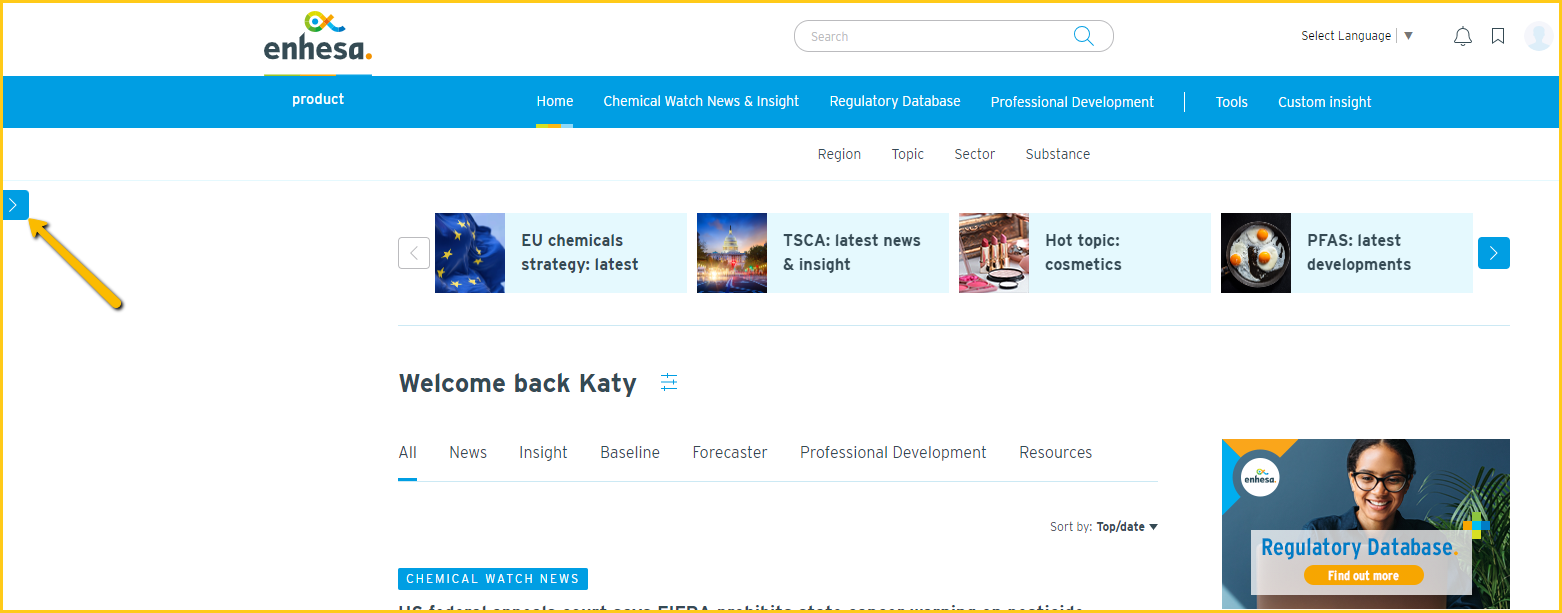The image size is (1562, 613).
Task: Switch to the Professional Development feed tab
Action: coord(893,453)
